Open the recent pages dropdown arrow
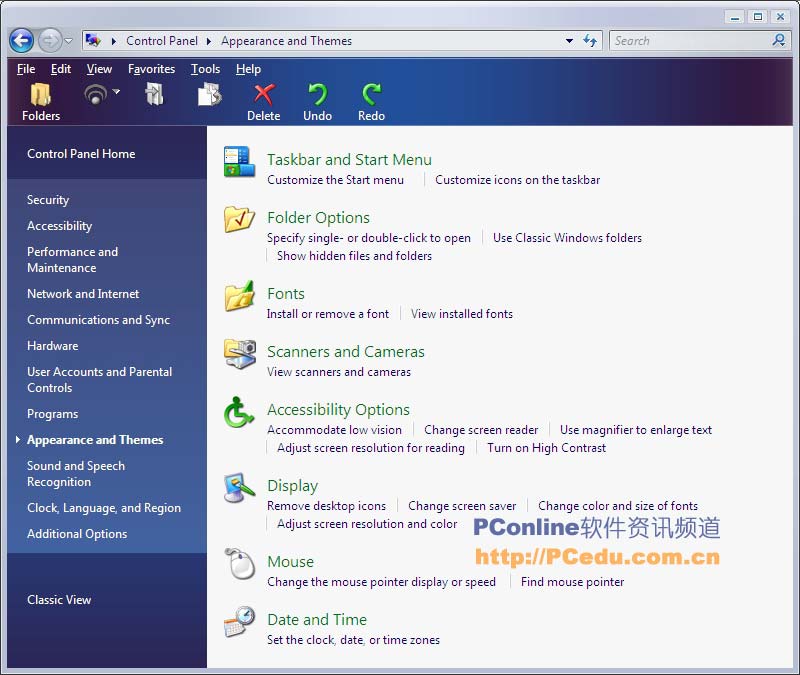 coord(68,41)
